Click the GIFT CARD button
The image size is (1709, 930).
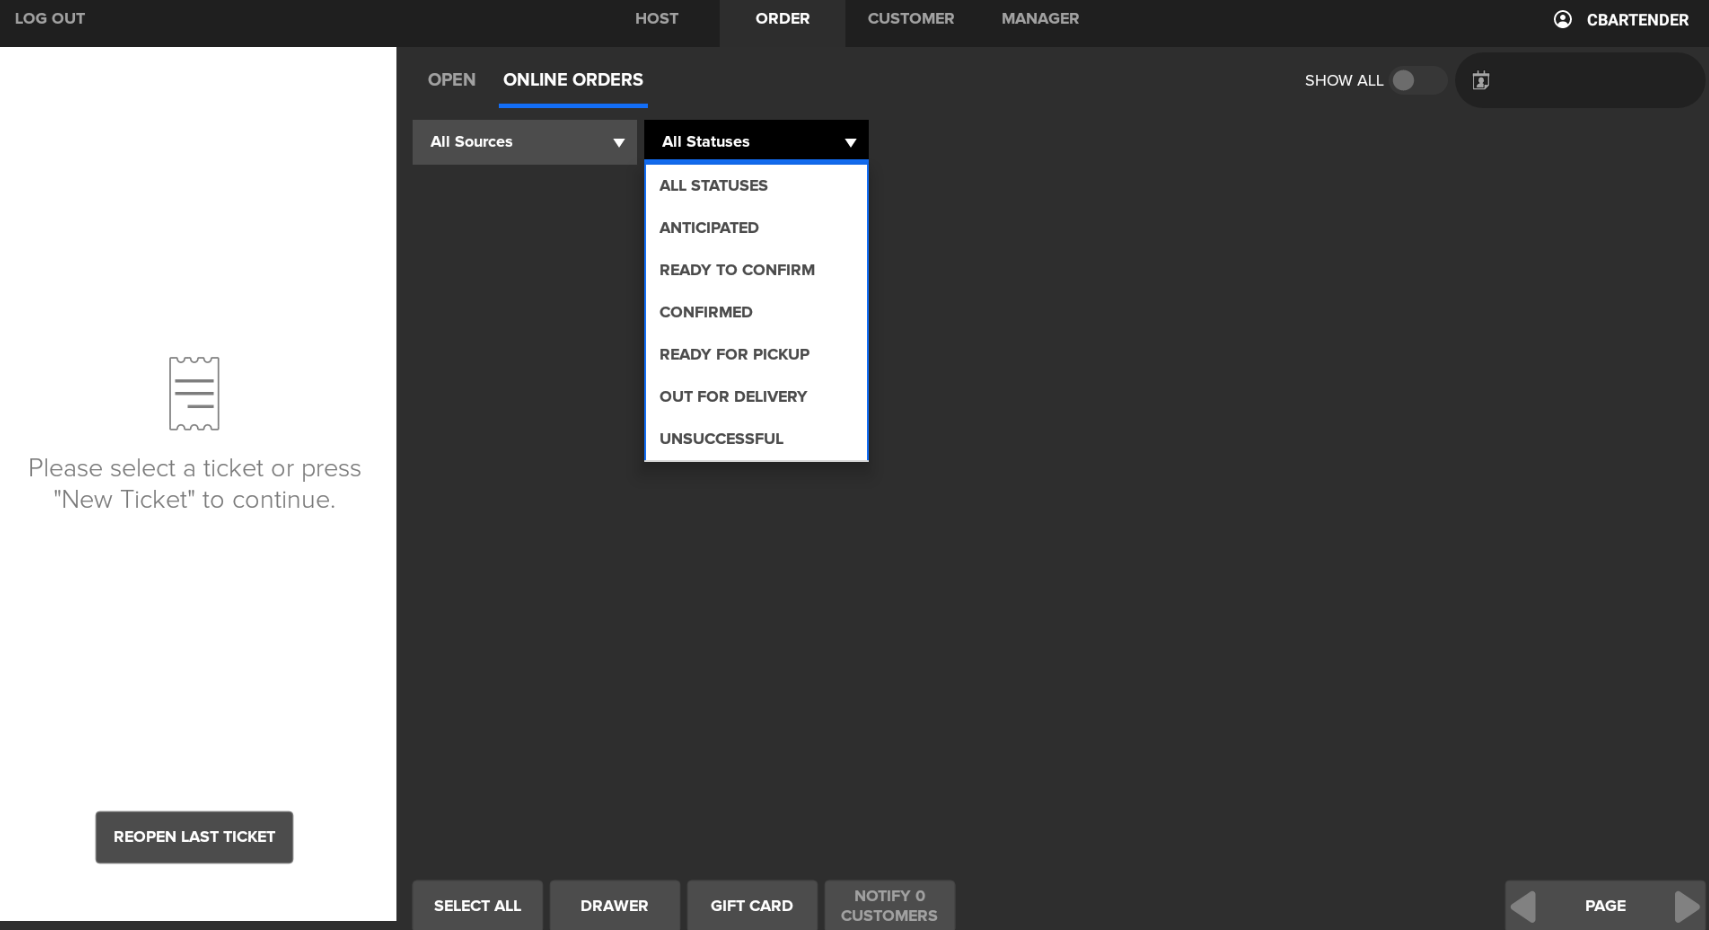tap(751, 905)
